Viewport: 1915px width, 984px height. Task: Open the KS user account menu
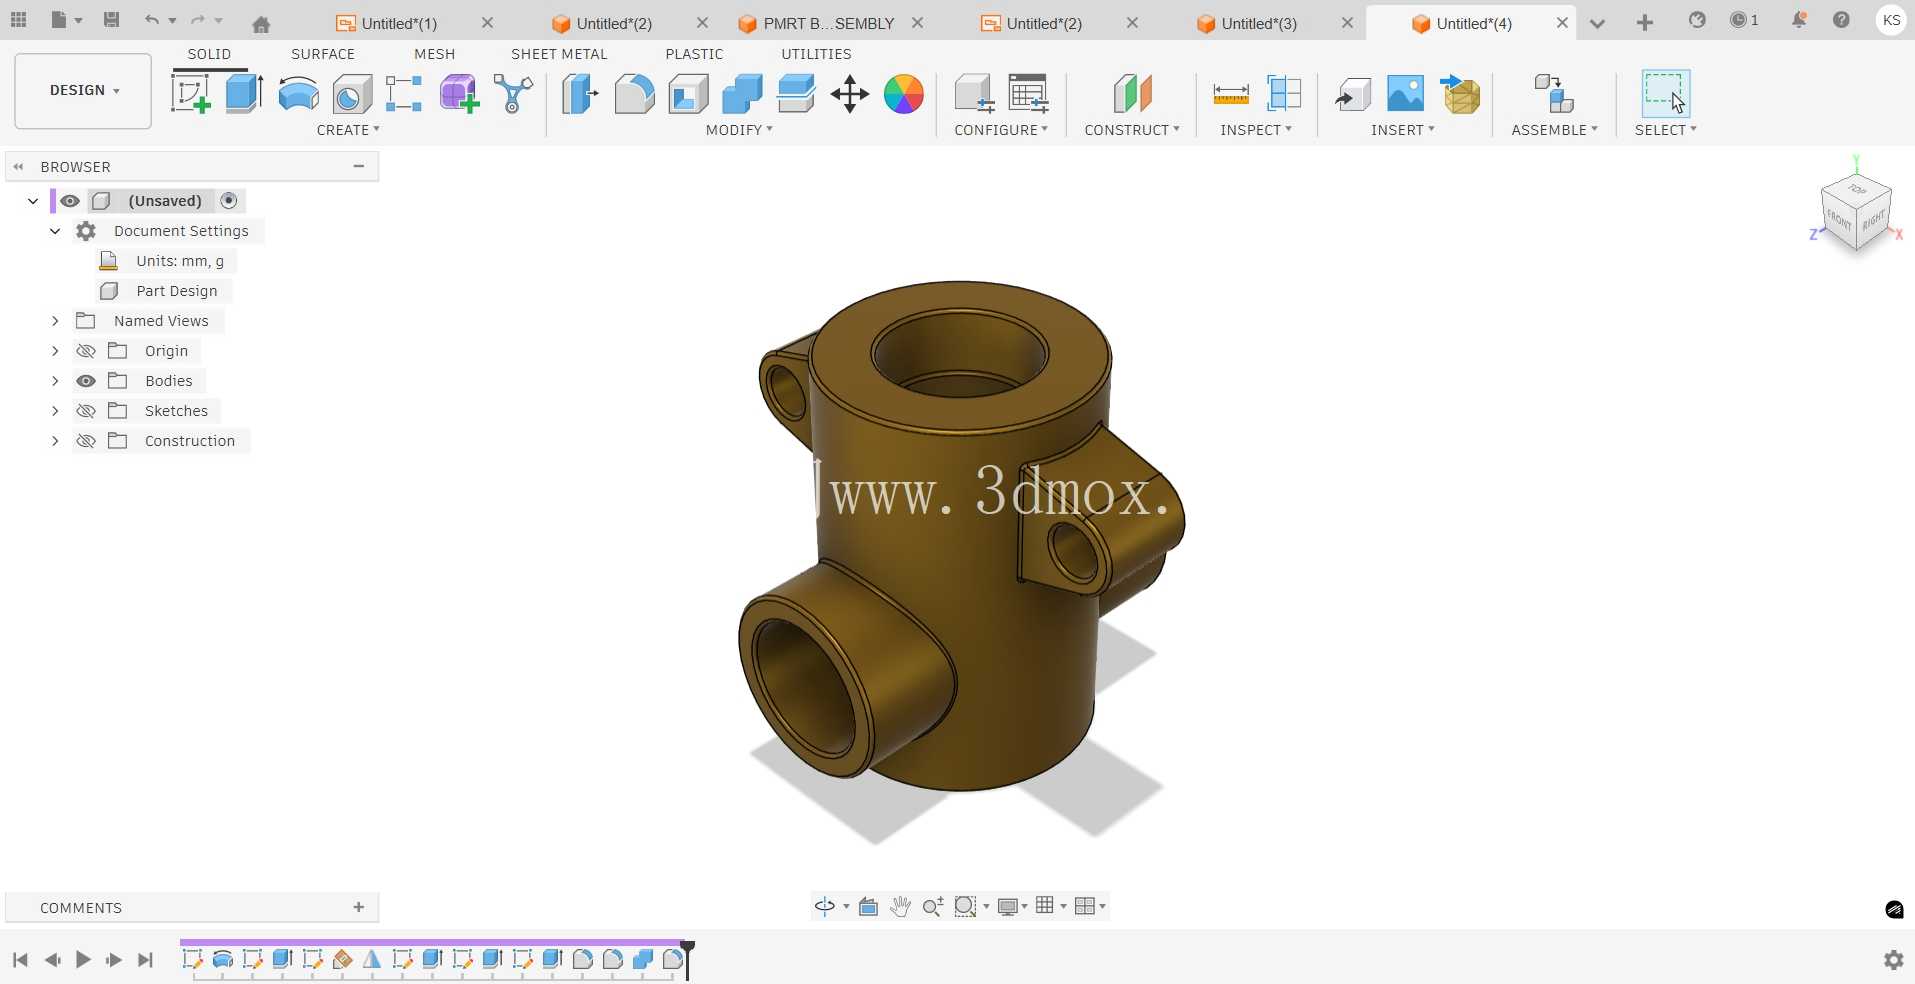[x=1891, y=20]
